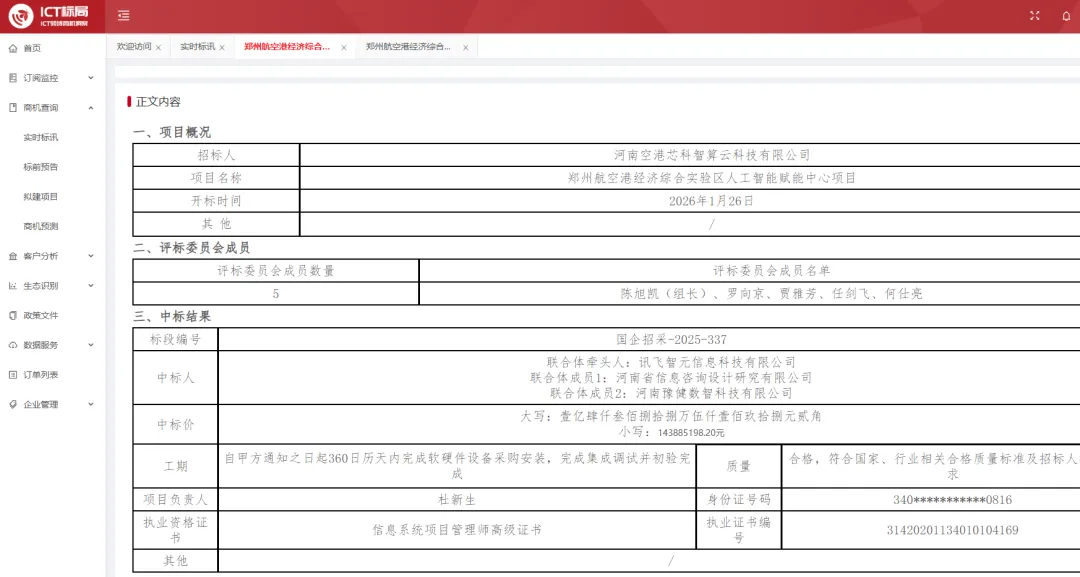
Task: Expand the 订阅监控 submenu chevron
Action: click(91, 78)
